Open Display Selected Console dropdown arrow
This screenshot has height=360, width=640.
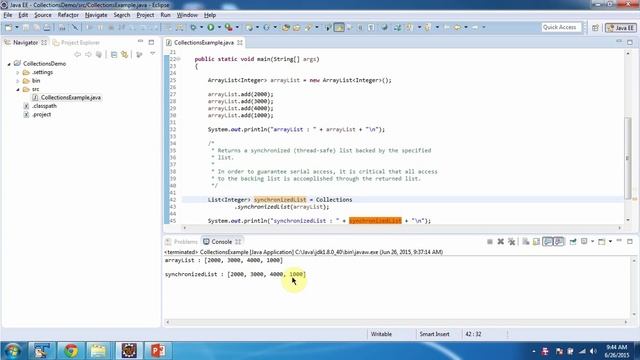click(592, 242)
